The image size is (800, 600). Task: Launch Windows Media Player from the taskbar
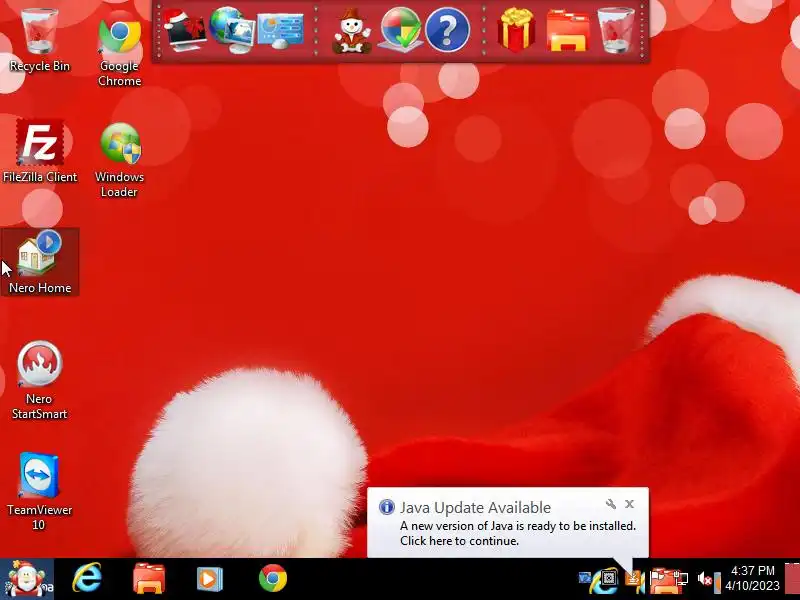[210, 579]
